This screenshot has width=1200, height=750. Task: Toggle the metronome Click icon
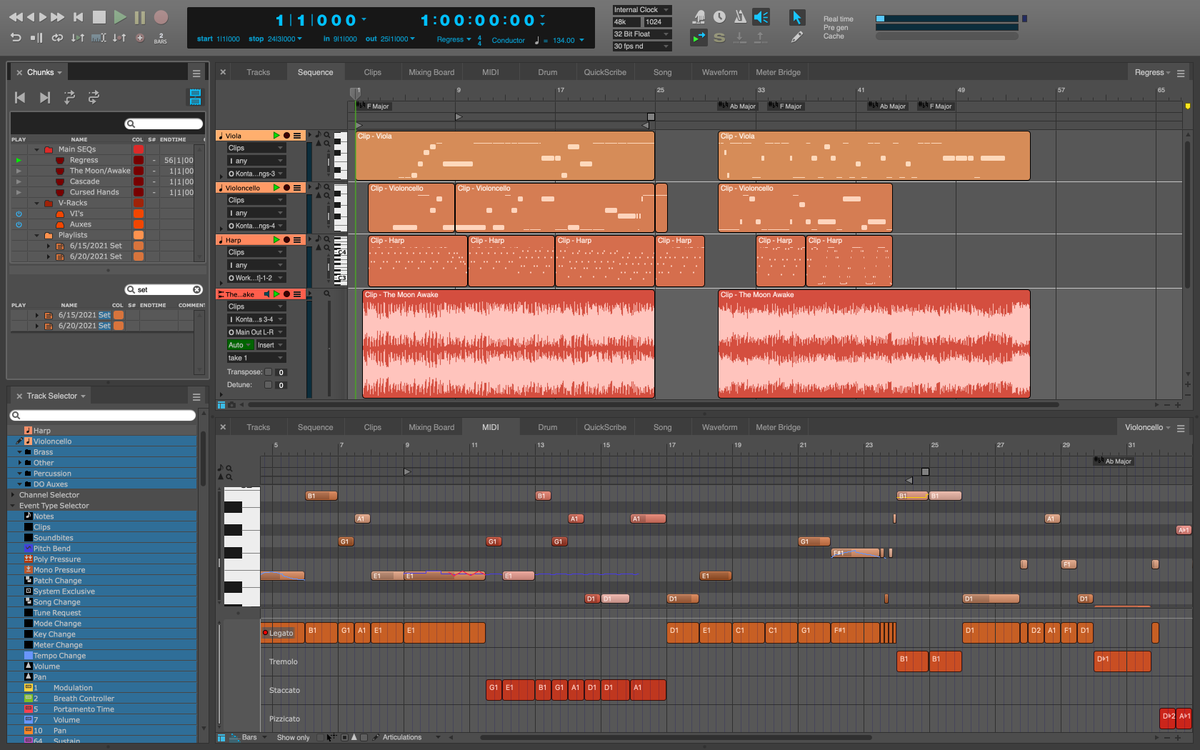click(738, 16)
